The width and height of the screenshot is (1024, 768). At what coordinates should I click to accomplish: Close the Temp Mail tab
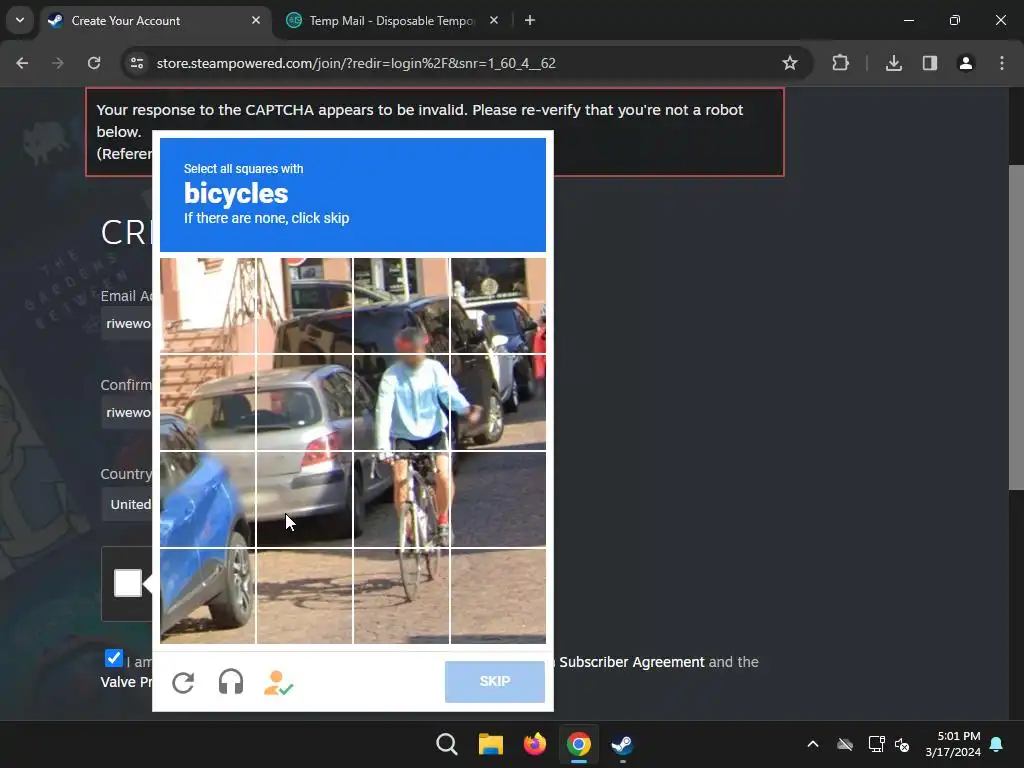(494, 21)
